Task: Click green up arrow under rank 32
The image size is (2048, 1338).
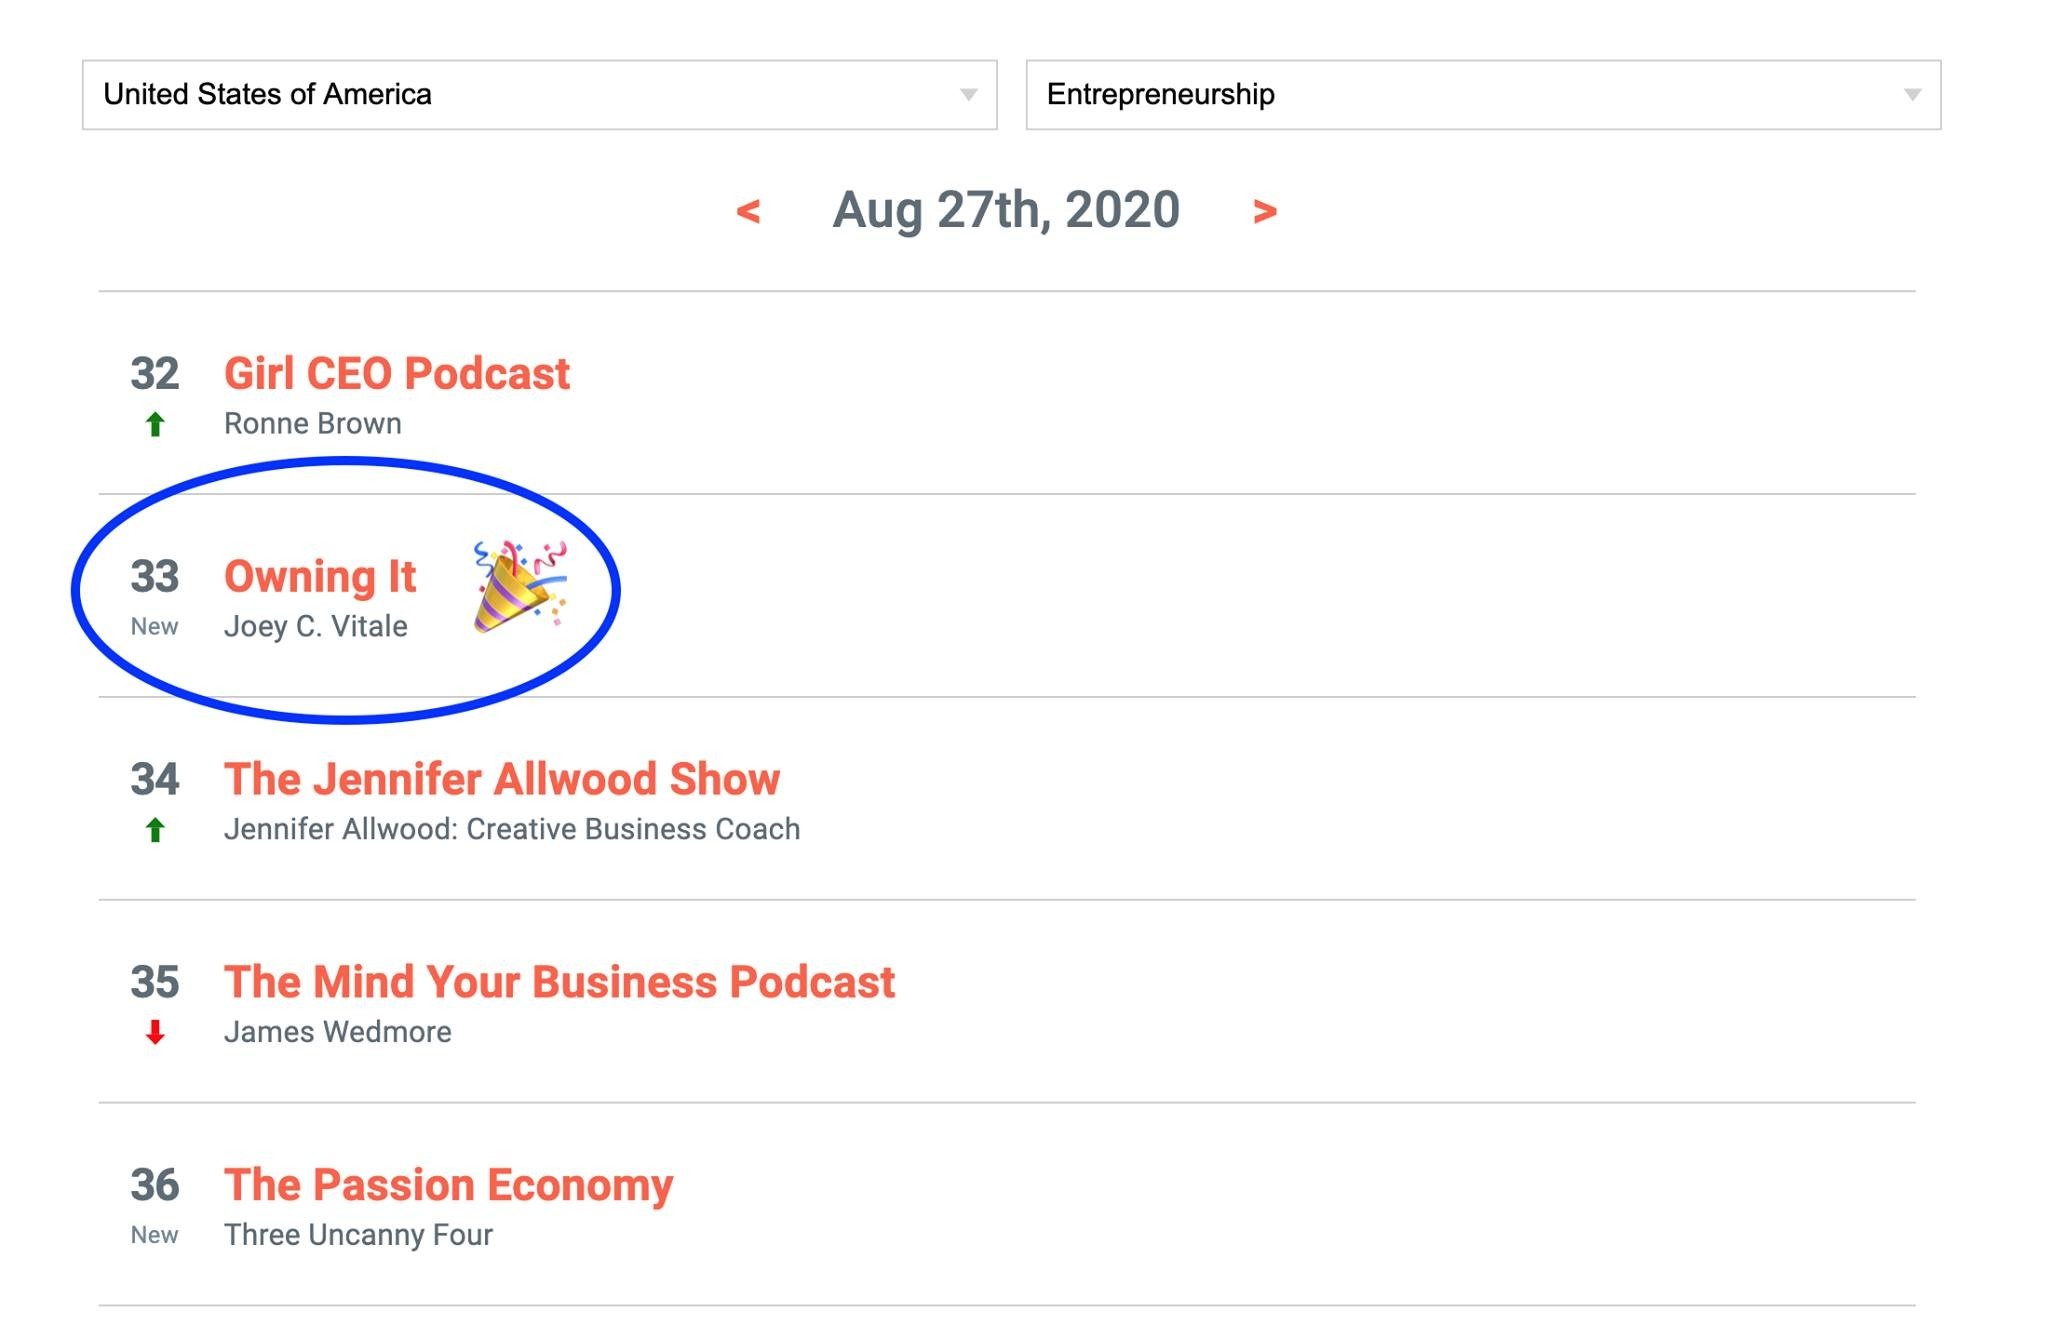Action: (155, 425)
